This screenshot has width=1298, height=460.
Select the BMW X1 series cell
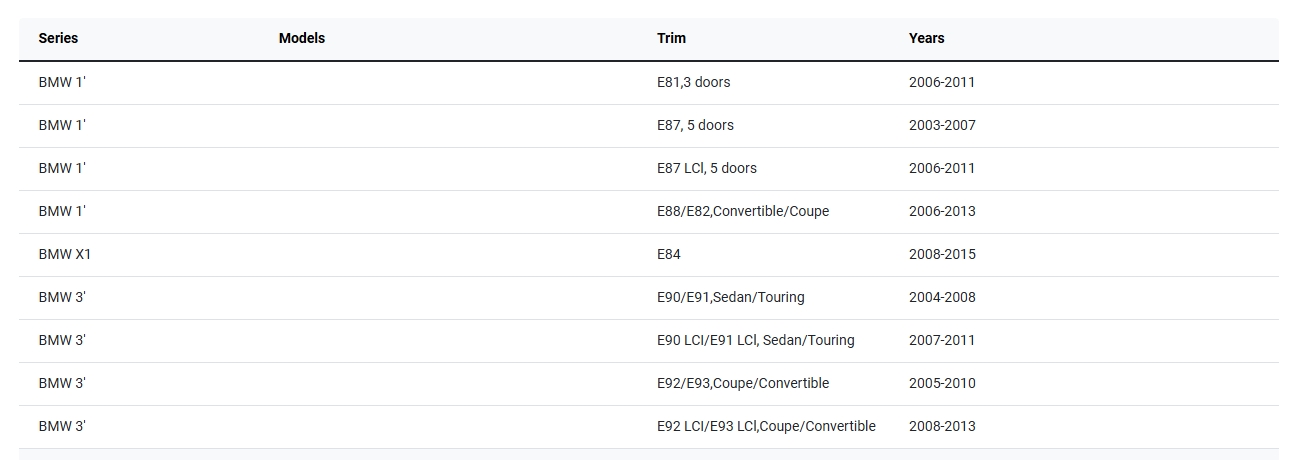64,254
